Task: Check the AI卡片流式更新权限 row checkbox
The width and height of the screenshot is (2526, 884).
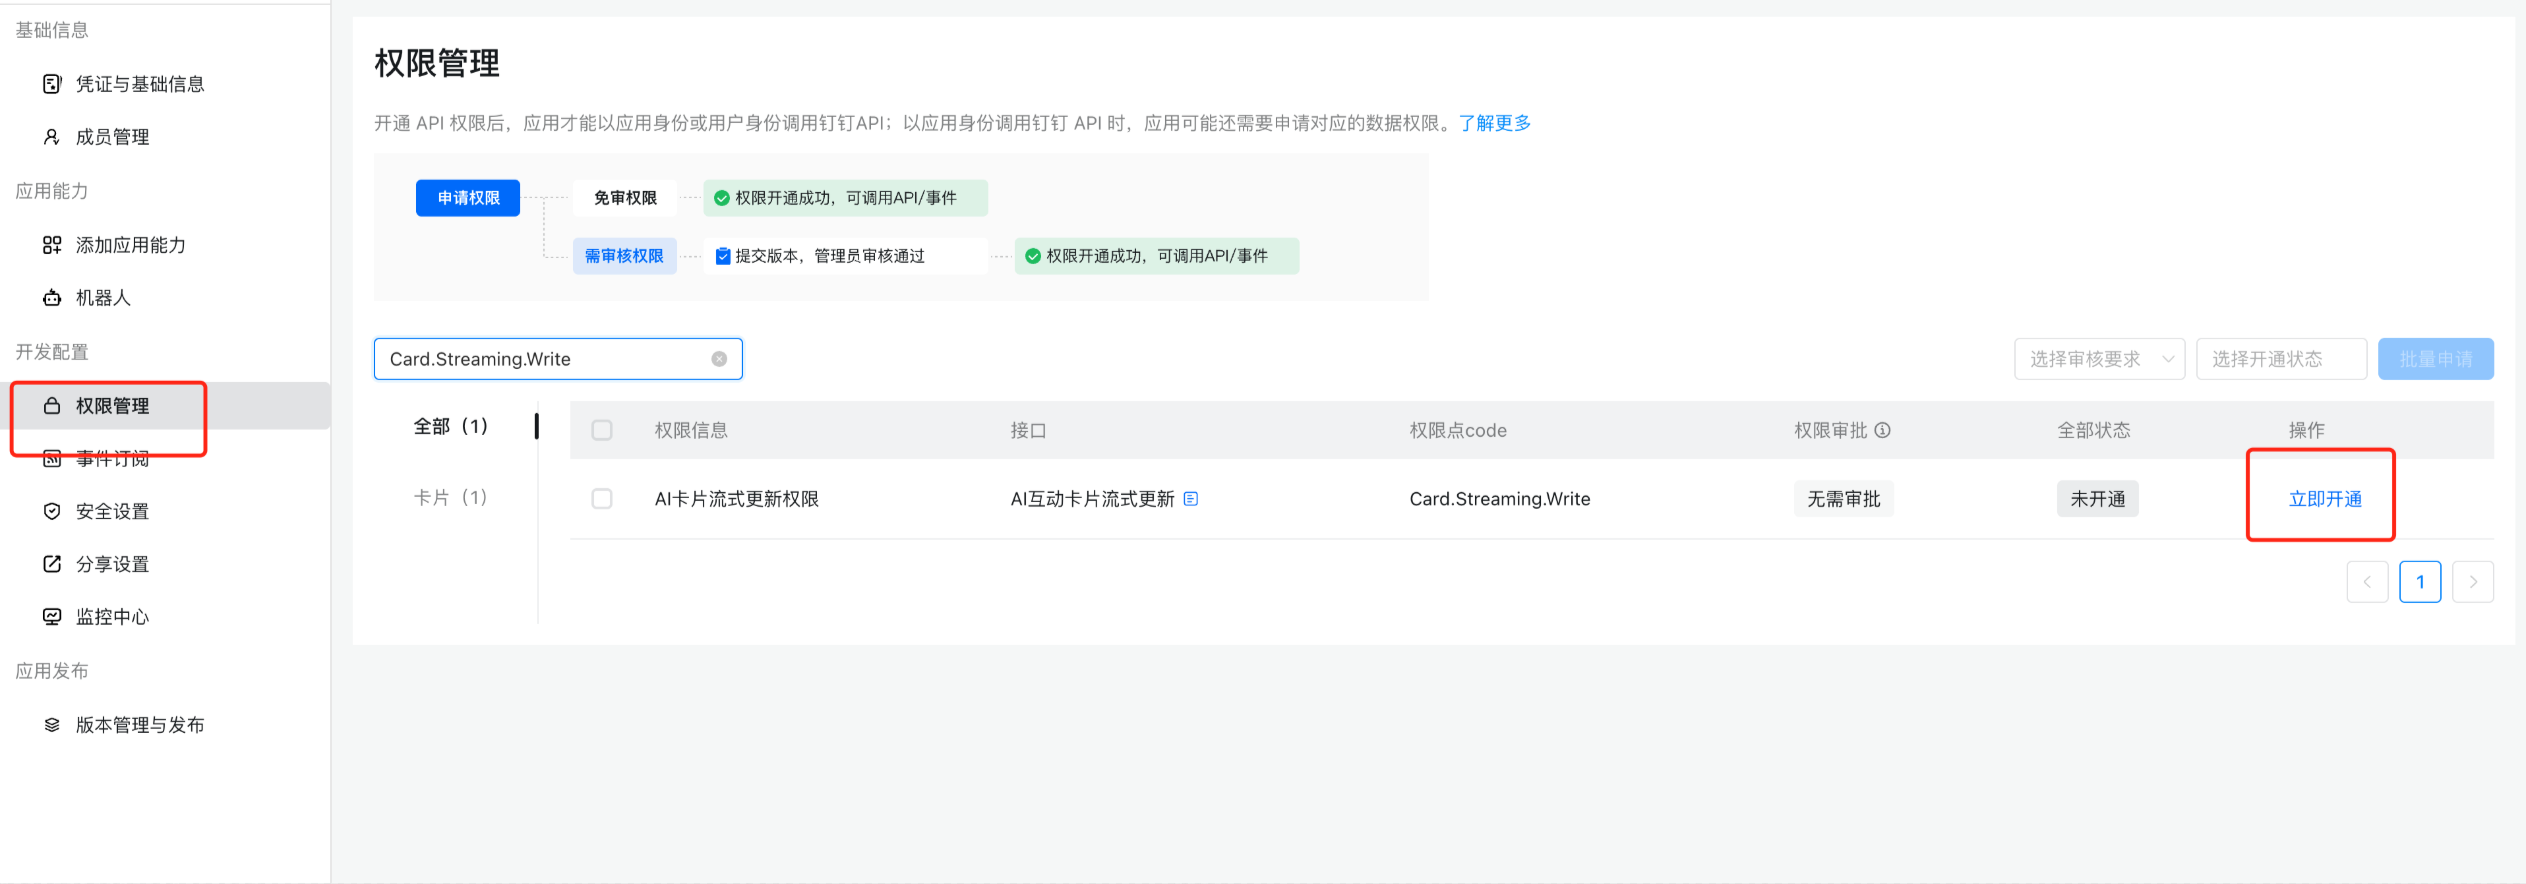Action: click(602, 499)
